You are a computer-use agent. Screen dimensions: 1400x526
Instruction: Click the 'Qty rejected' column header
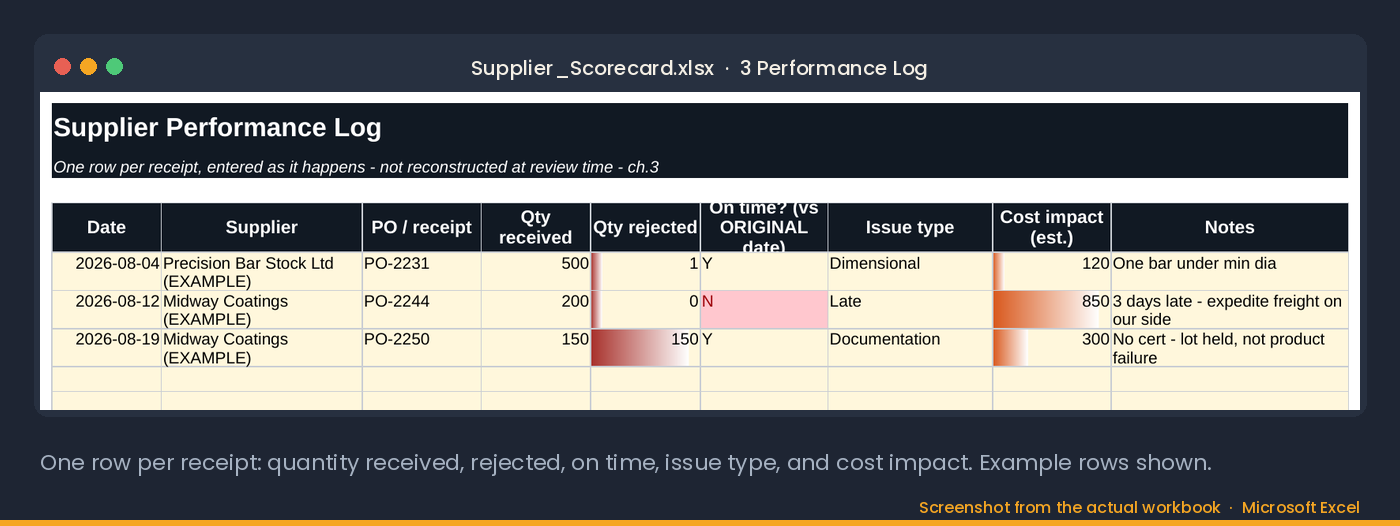(645, 227)
